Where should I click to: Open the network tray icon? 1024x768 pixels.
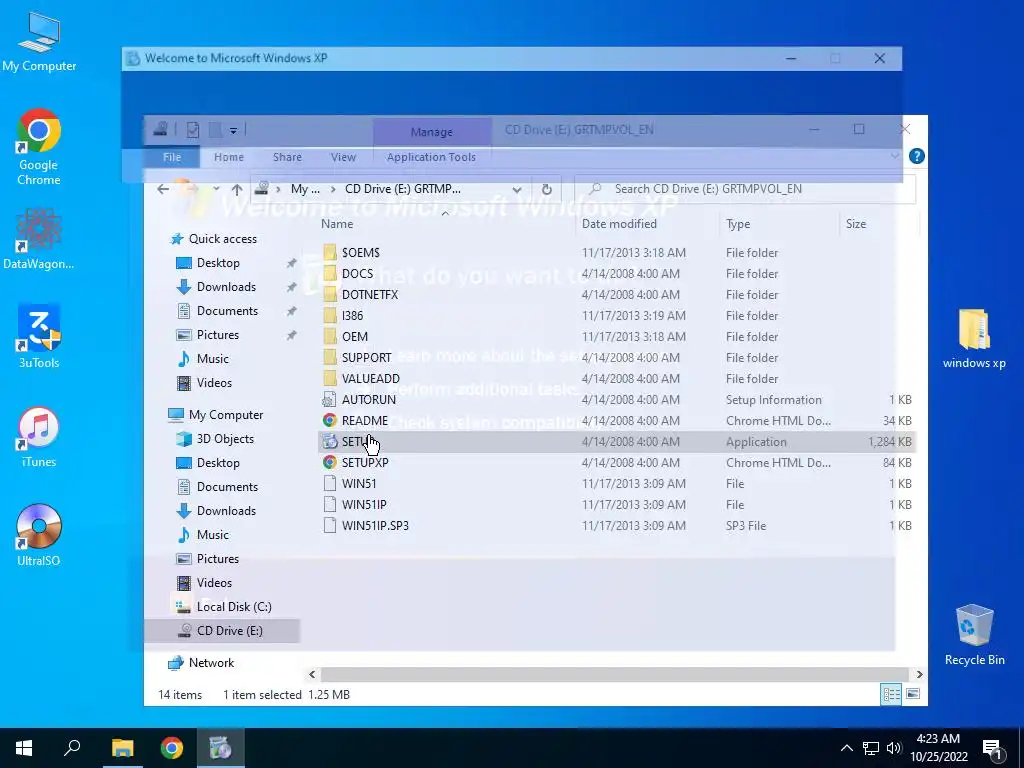coord(871,748)
